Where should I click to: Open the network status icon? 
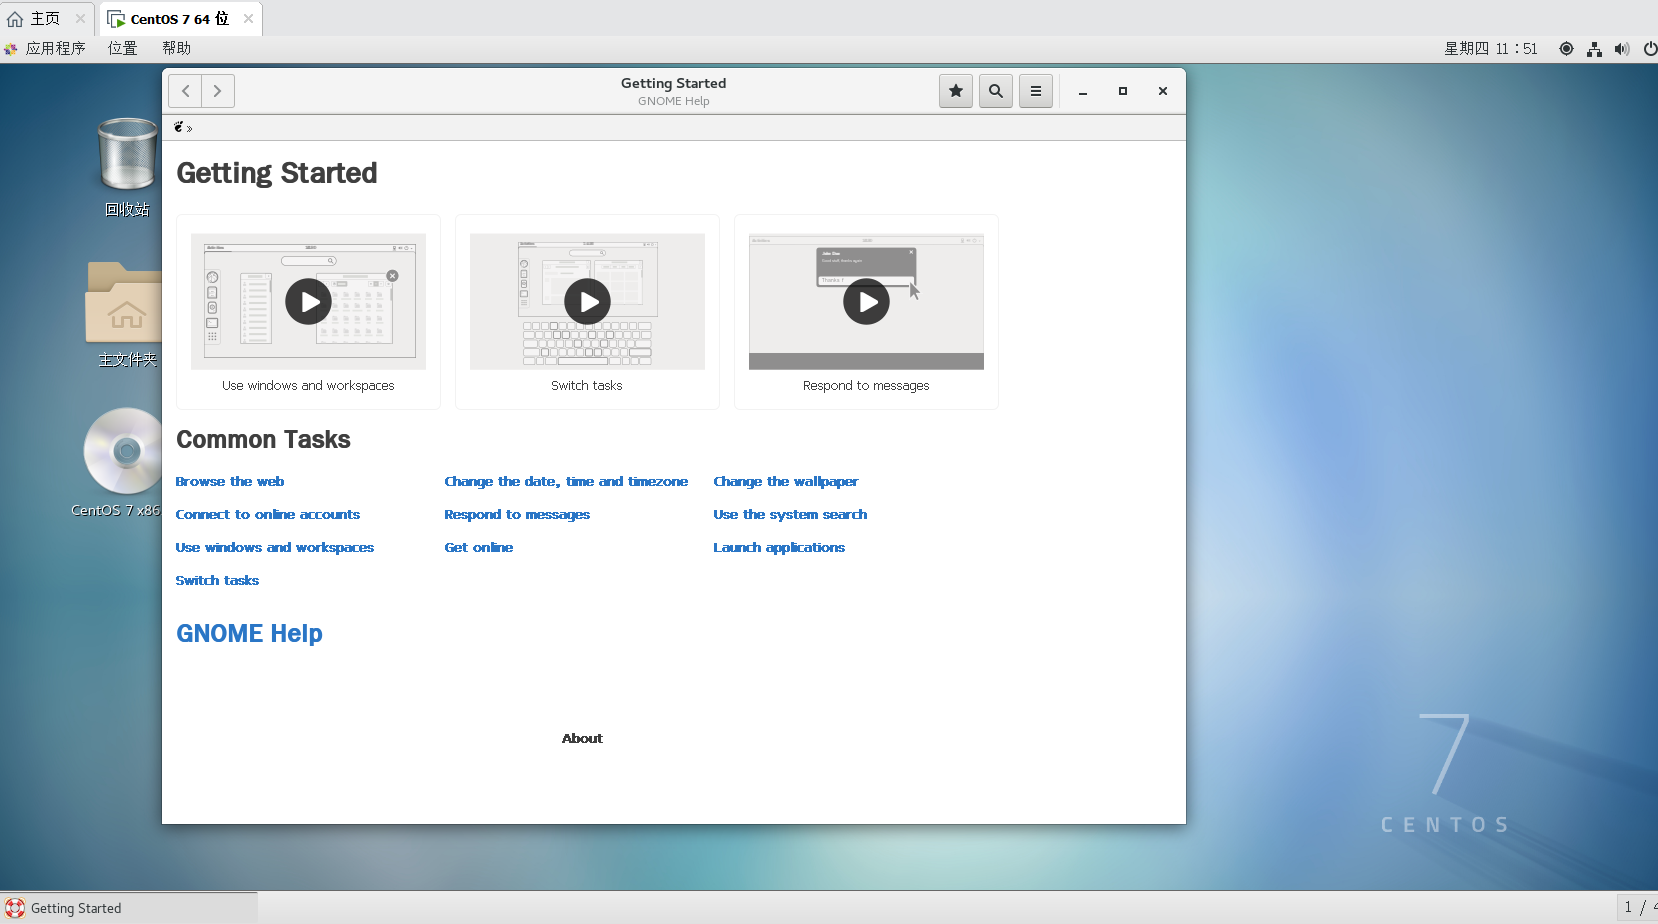point(1594,49)
